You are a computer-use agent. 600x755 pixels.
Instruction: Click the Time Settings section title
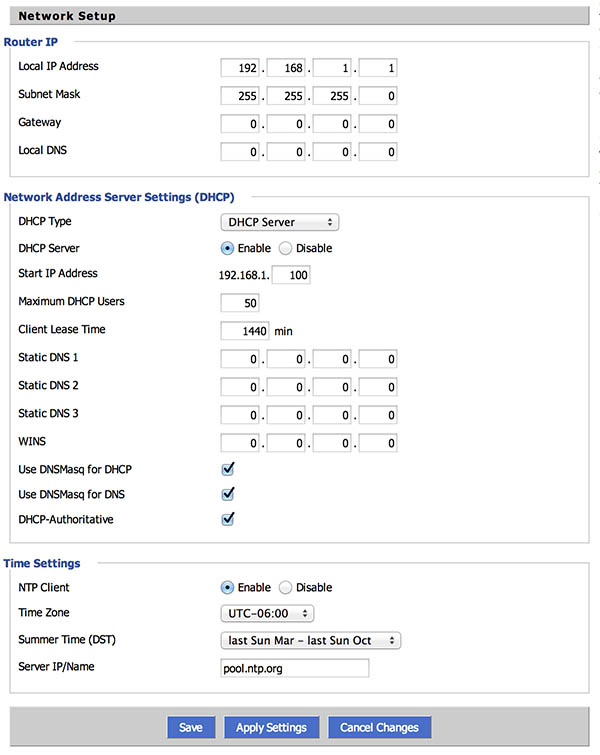[x=42, y=563]
